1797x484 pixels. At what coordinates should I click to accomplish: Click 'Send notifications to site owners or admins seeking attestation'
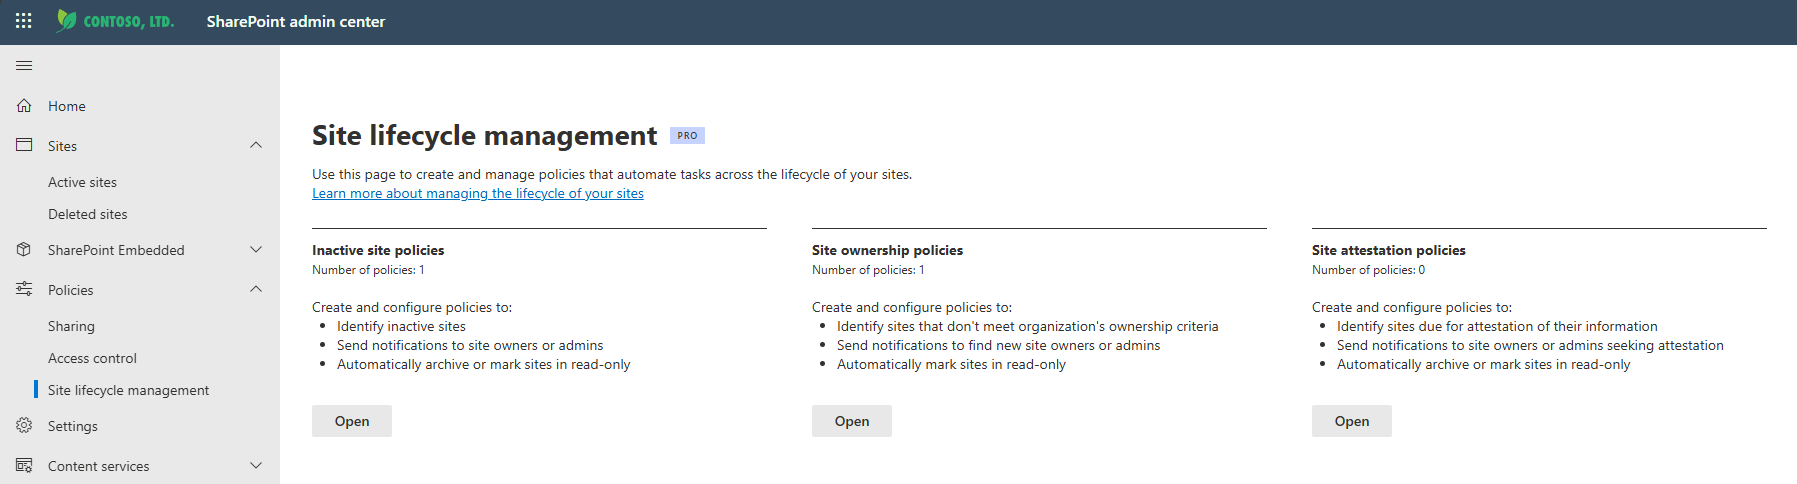(1530, 345)
